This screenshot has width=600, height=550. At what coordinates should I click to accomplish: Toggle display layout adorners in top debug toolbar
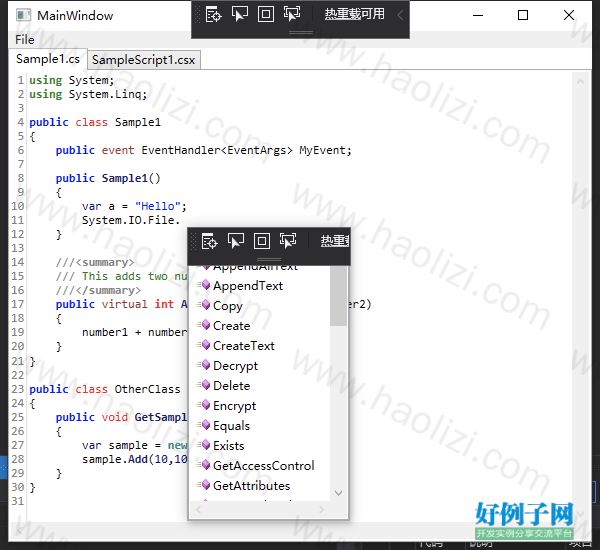pyautogui.click(x=266, y=14)
